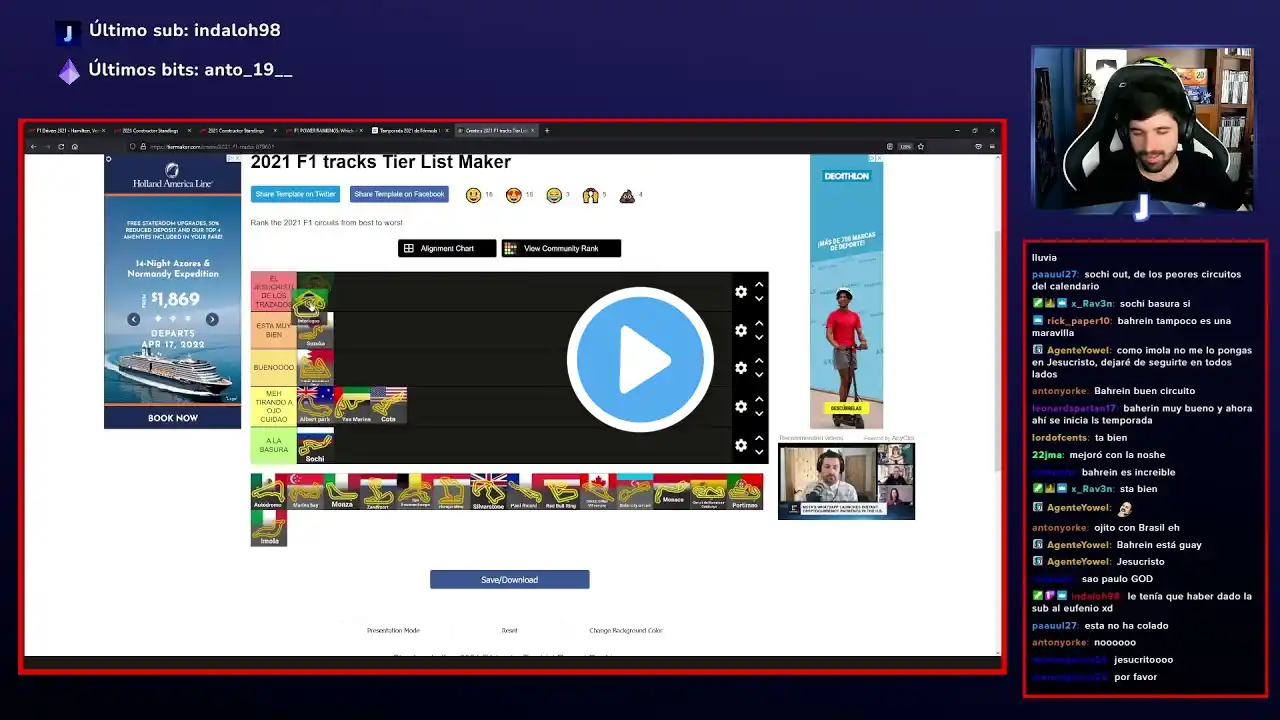
Task: Open the Alignment Chart view
Action: (x=447, y=248)
